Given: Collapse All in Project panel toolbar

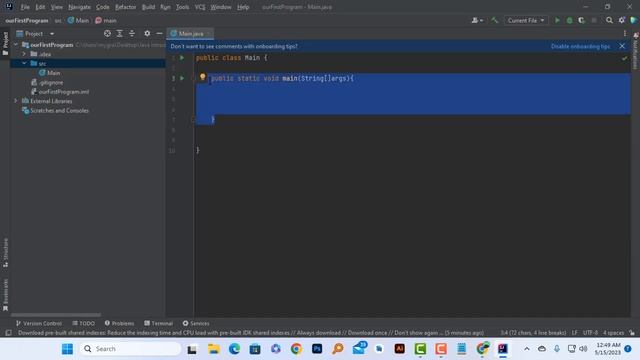Looking at the screenshot, I should (x=132, y=33).
